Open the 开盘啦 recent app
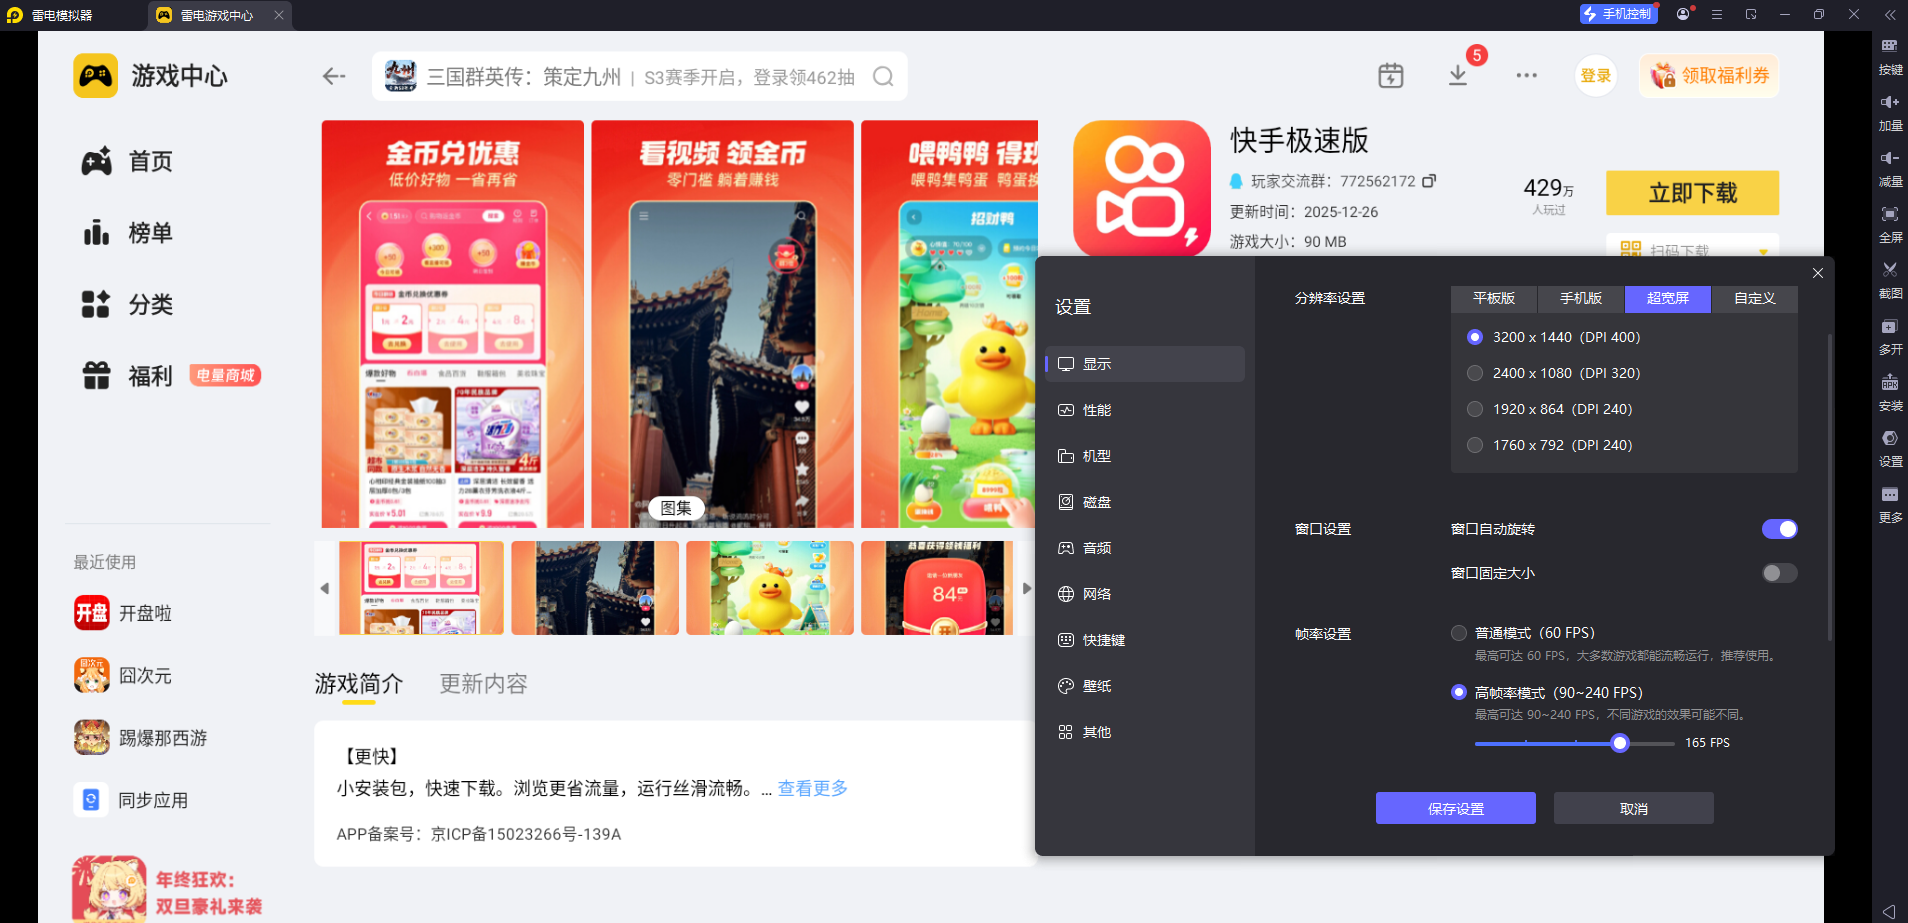This screenshot has height=923, width=1908. tap(123, 613)
